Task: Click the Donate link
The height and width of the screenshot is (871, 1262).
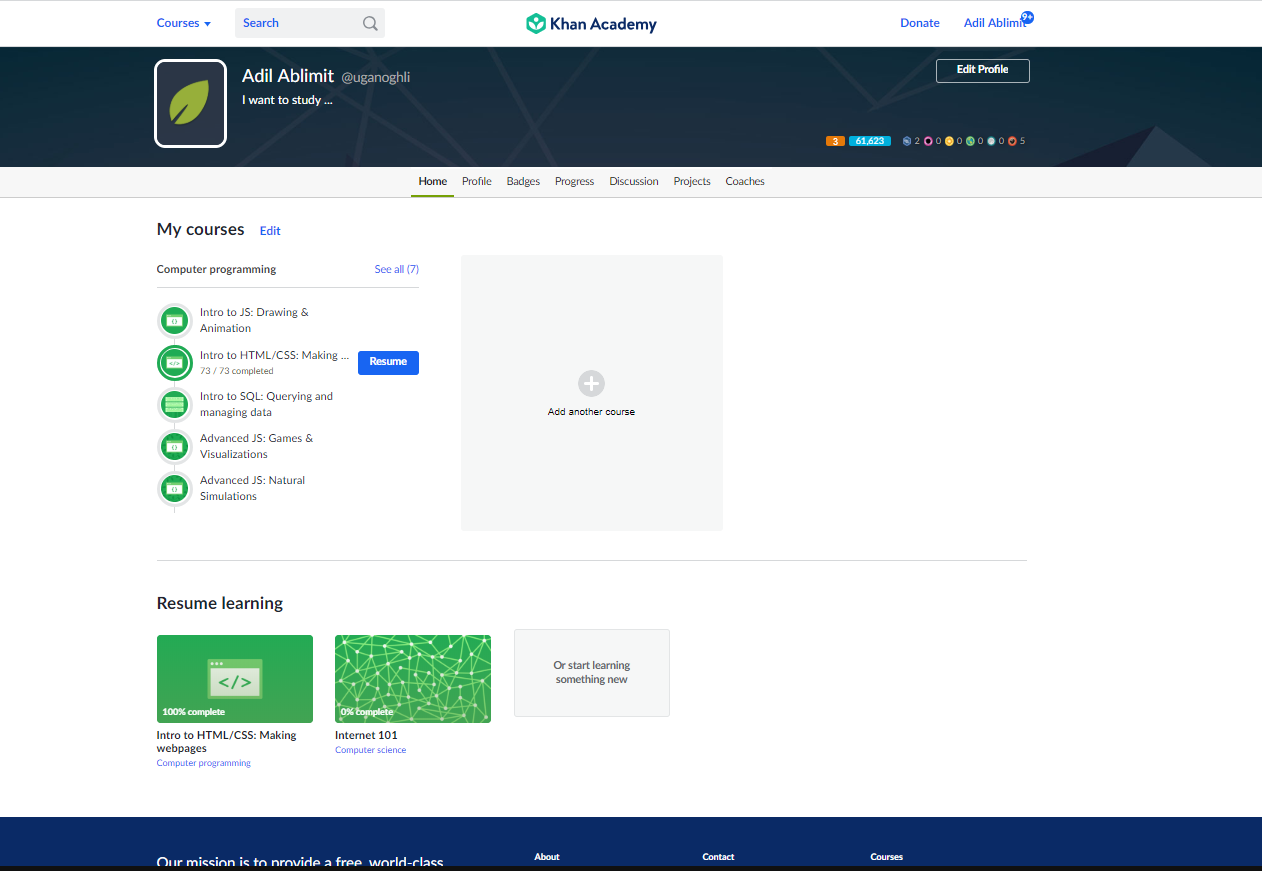Action: tap(920, 23)
